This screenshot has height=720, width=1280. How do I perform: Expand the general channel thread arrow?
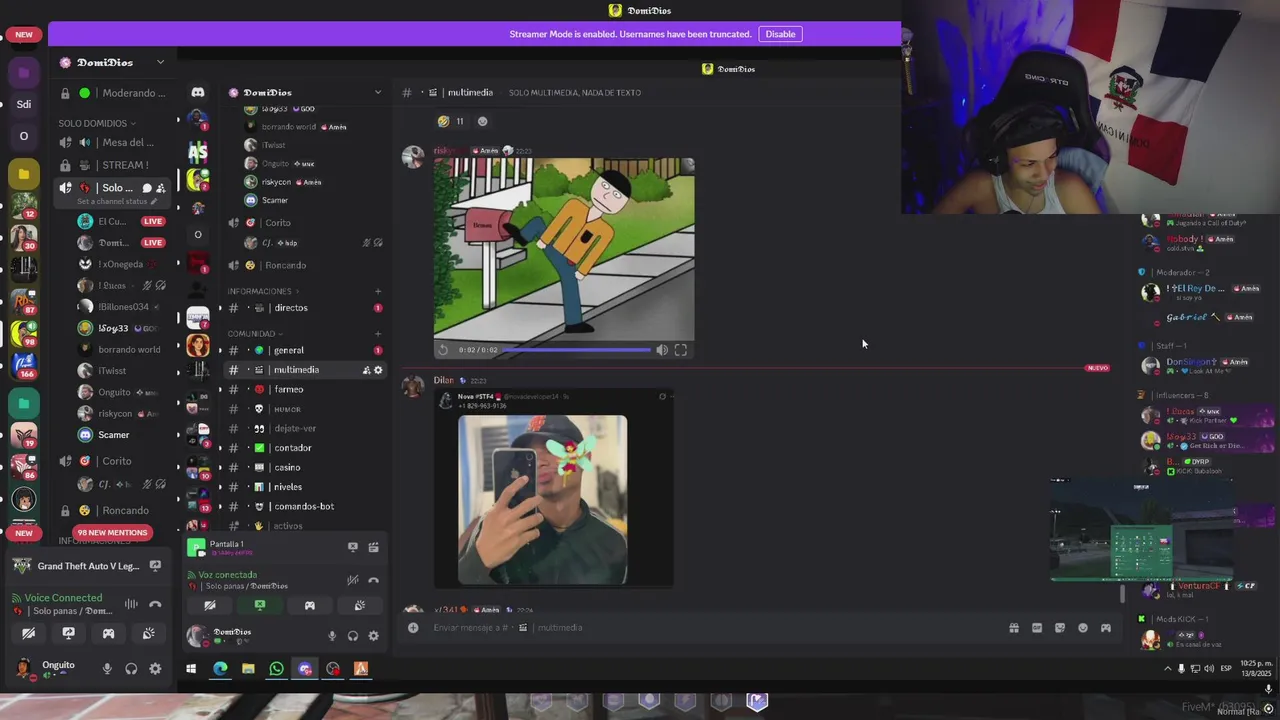click(x=221, y=350)
